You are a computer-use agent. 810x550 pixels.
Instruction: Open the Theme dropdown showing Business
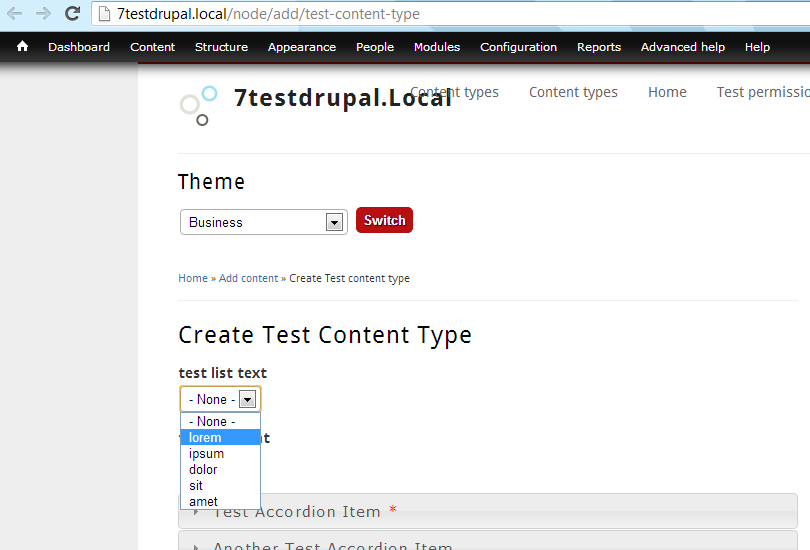tap(263, 222)
